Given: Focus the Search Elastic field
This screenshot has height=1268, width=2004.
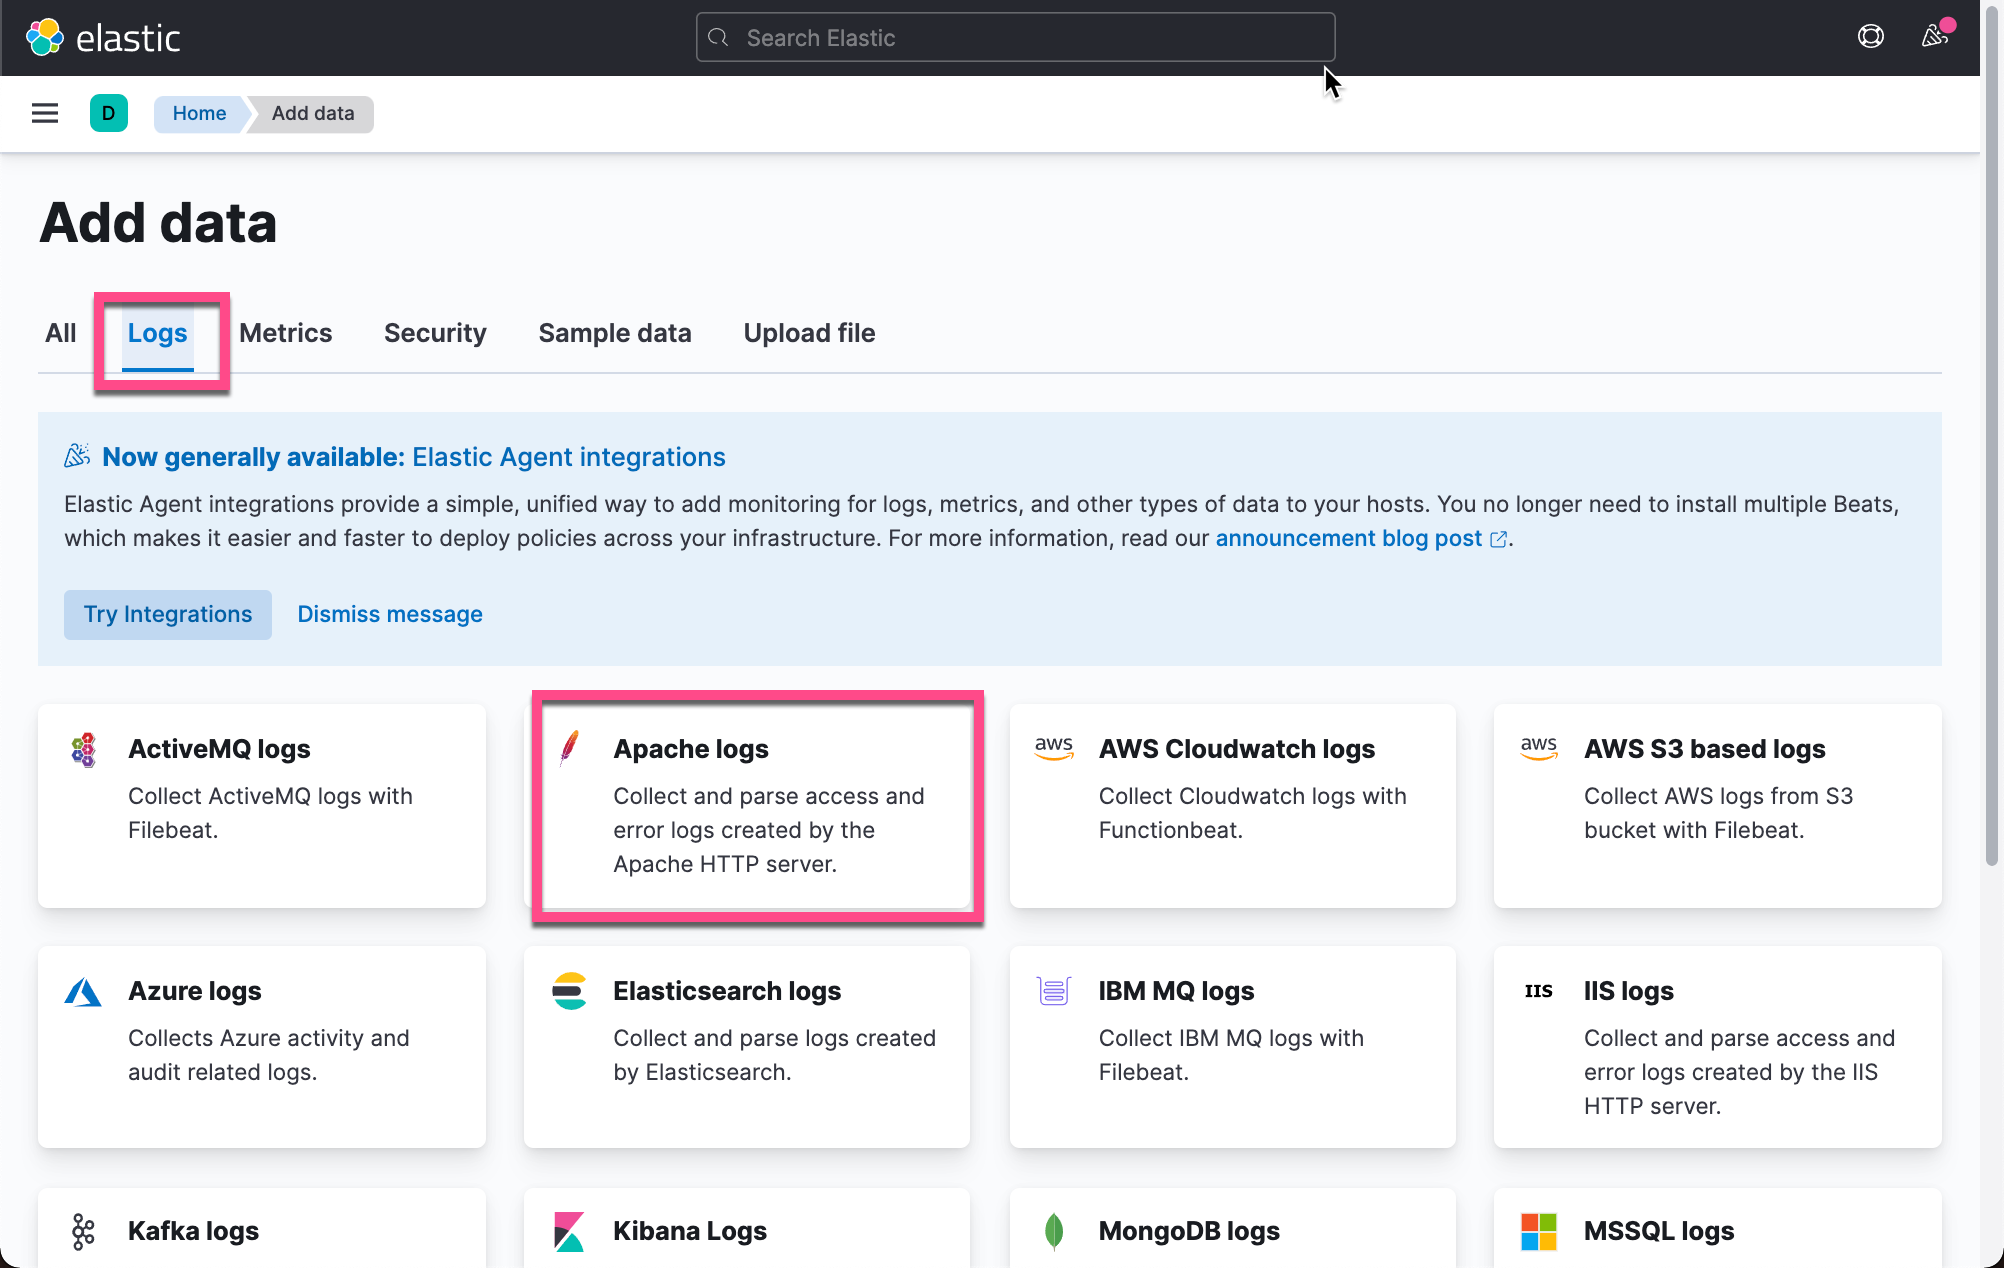Looking at the screenshot, I should pyautogui.click(x=1015, y=38).
